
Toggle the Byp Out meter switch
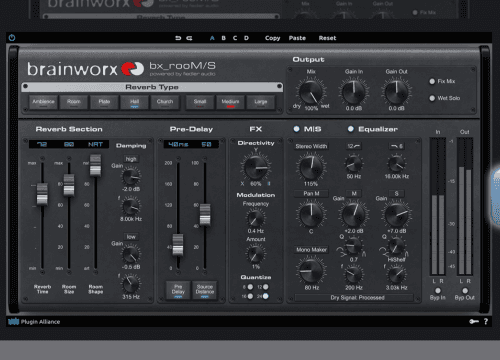[x=465, y=290]
